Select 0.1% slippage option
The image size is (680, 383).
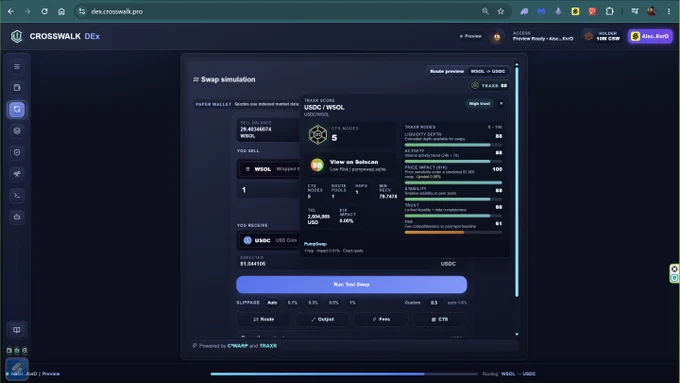coord(293,303)
